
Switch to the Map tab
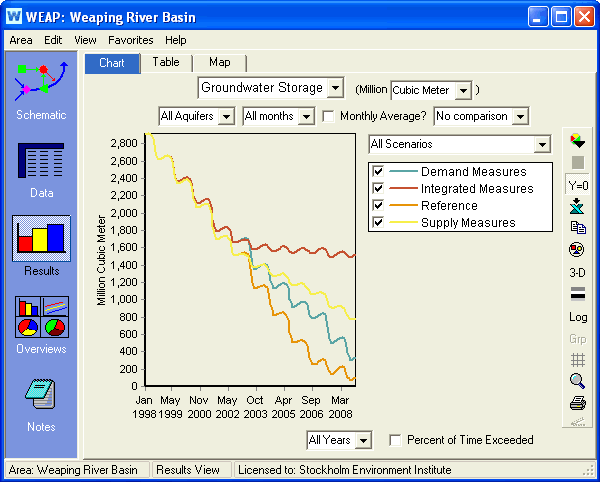220,62
